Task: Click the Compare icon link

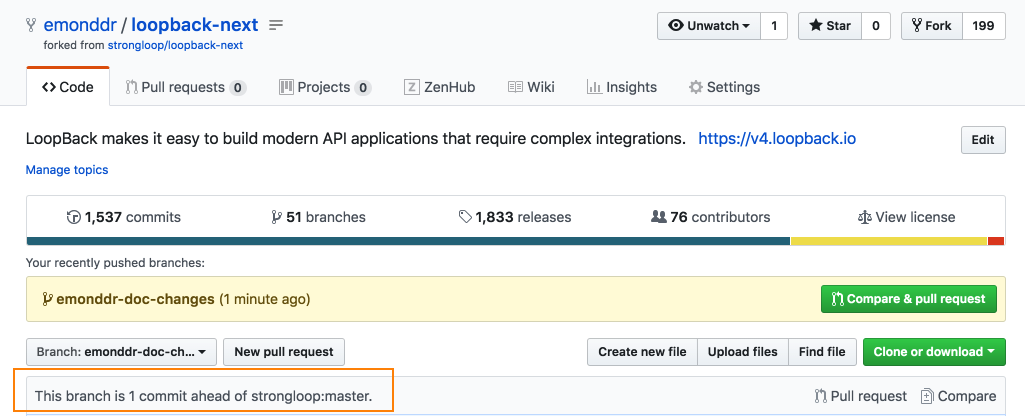Action: tap(958, 396)
